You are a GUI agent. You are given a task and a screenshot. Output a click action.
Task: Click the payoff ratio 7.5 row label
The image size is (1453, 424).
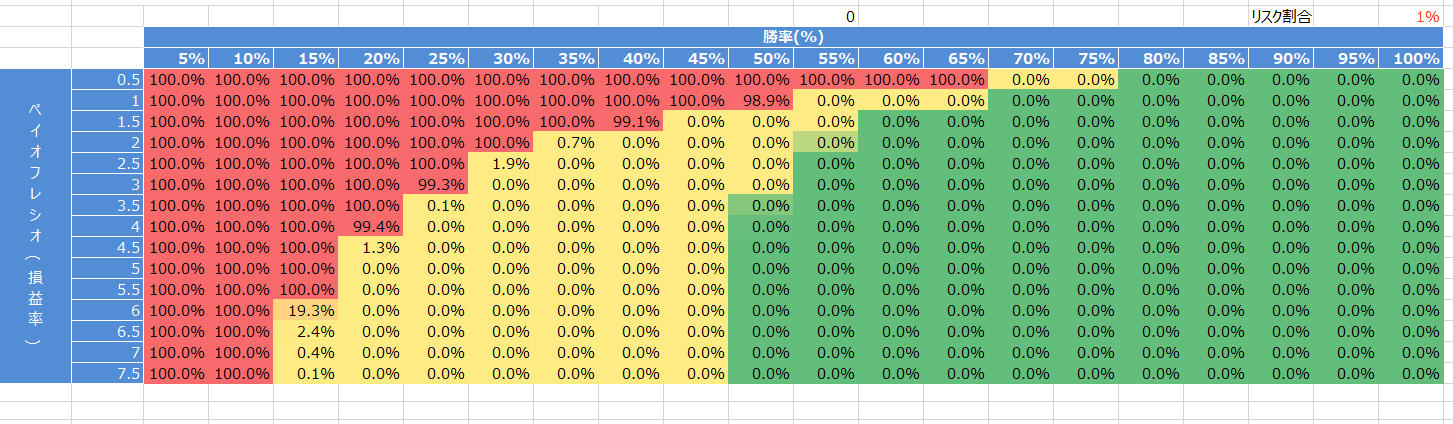click(x=107, y=373)
